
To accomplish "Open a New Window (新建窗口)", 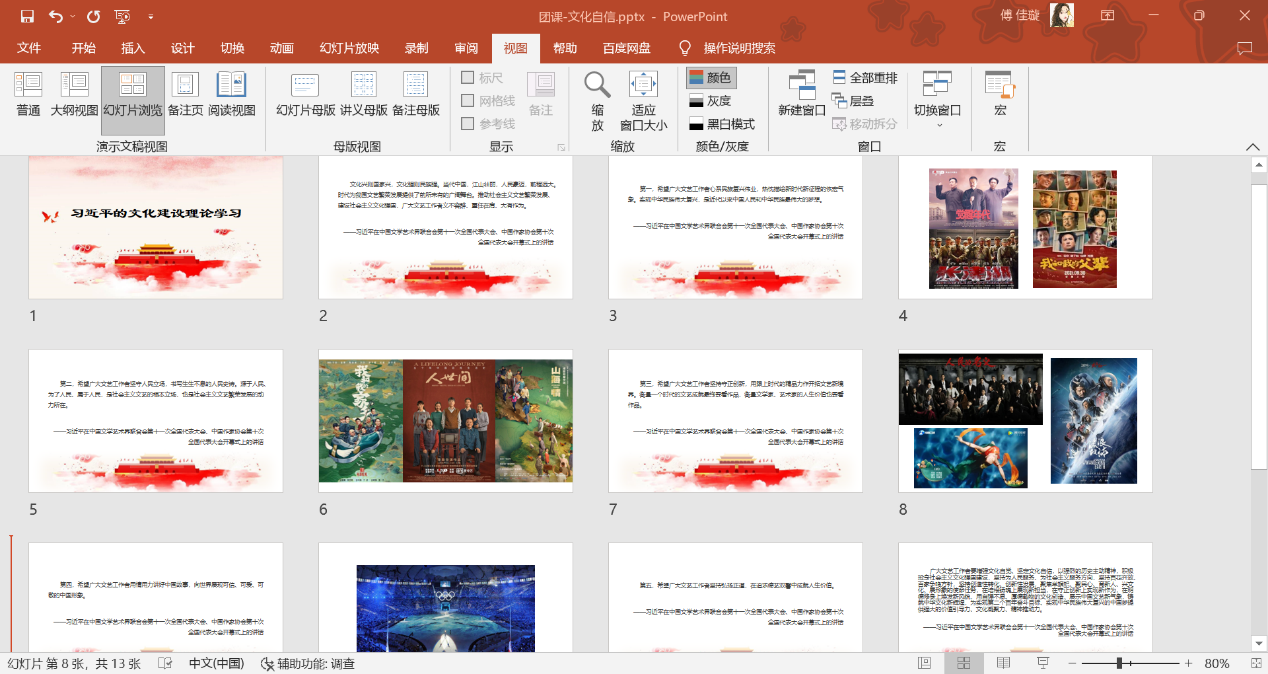I will point(802,95).
